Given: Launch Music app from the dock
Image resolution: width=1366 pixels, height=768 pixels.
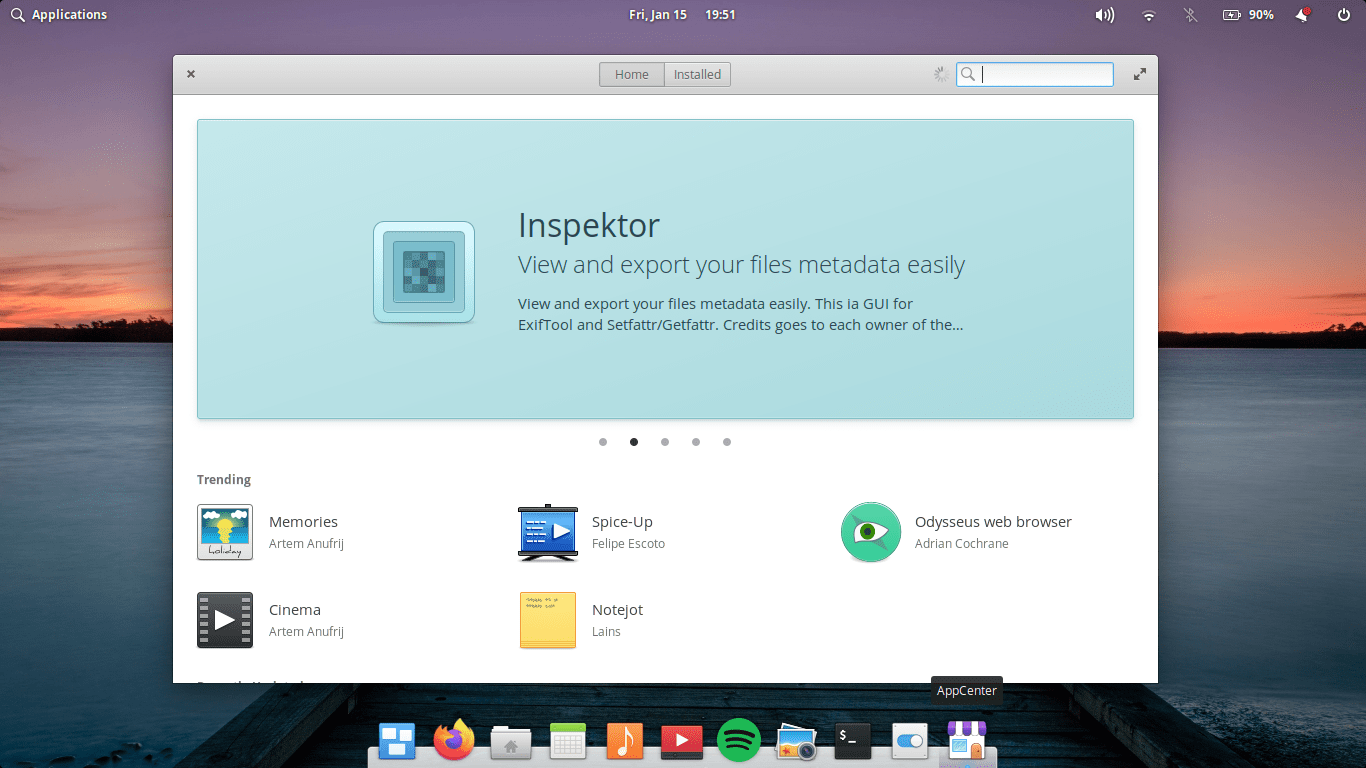Looking at the screenshot, I should [x=625, y=741].
